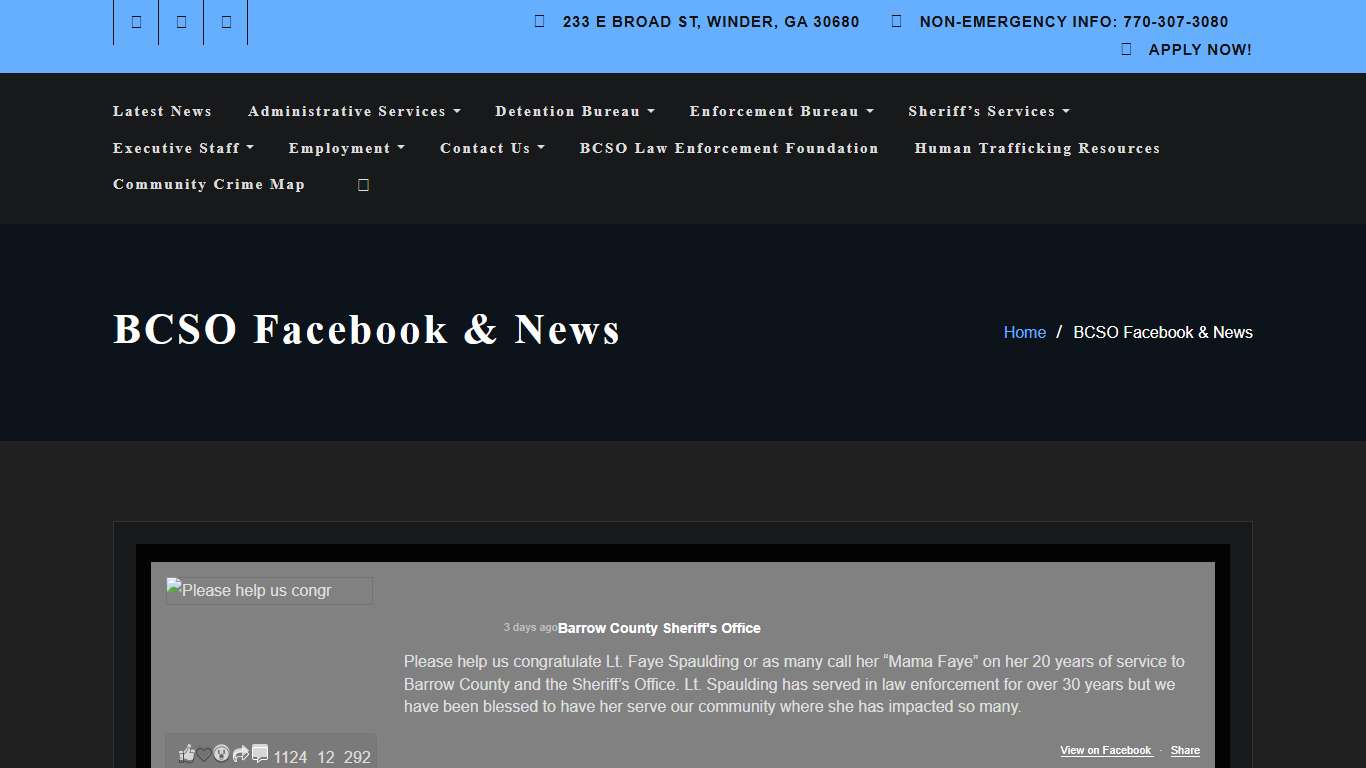Viewport: 1366px width, 768px height.
Task: Click the heart reaction icon on the post
Action: tap(203, 753)
